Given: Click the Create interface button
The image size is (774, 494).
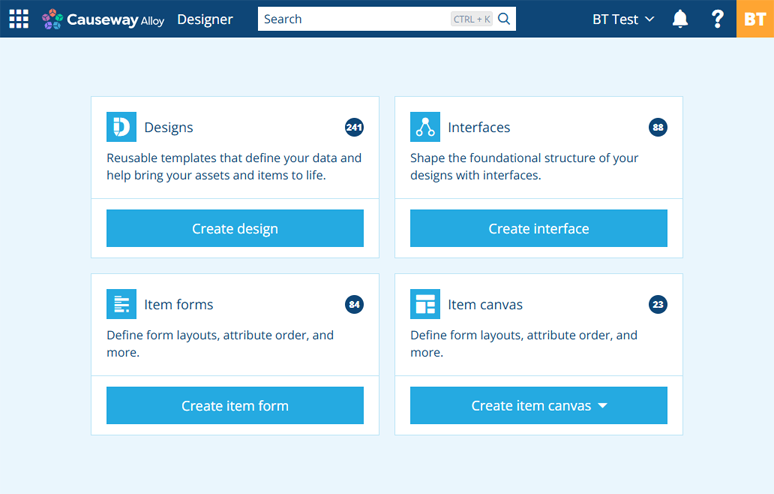Looking at the screenshot, I should [x=539, y=228].
